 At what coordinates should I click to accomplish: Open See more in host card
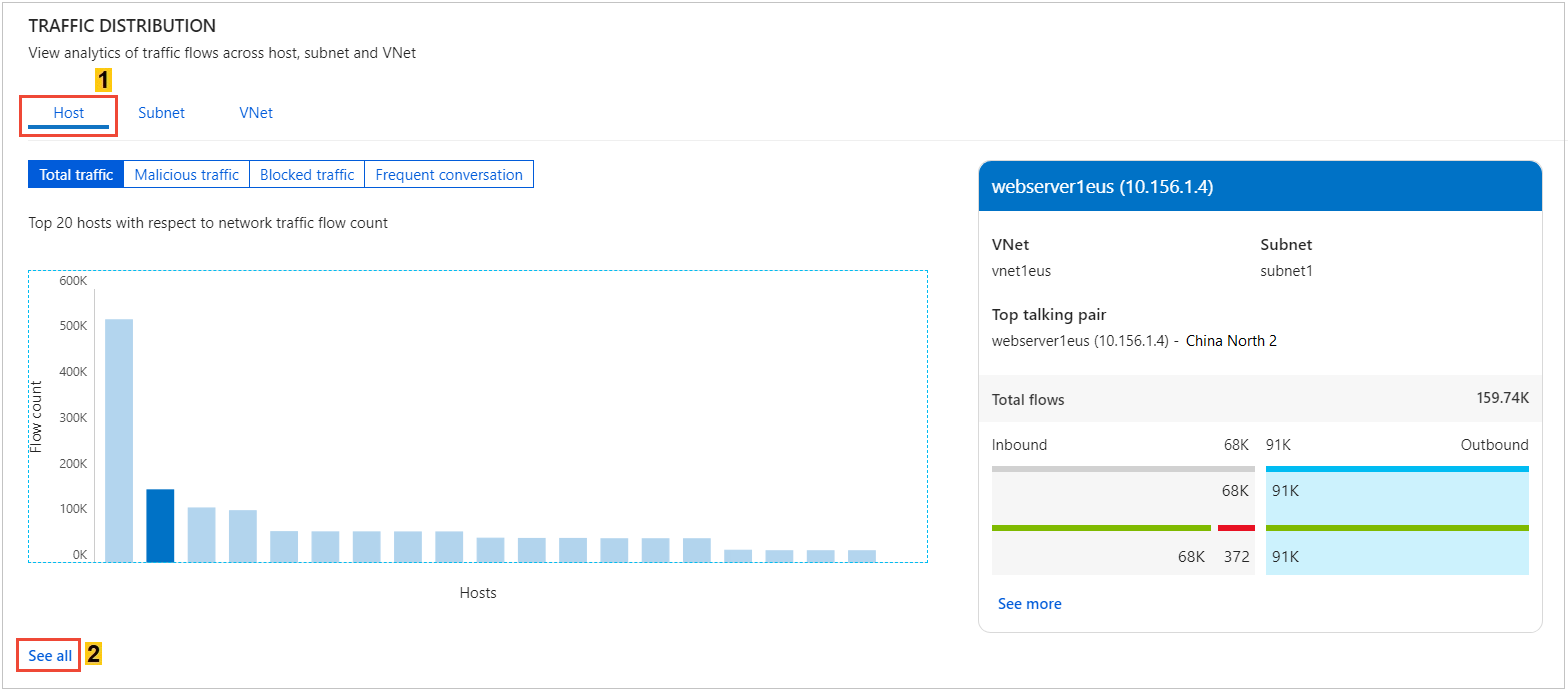click(x=1030, y=604)
